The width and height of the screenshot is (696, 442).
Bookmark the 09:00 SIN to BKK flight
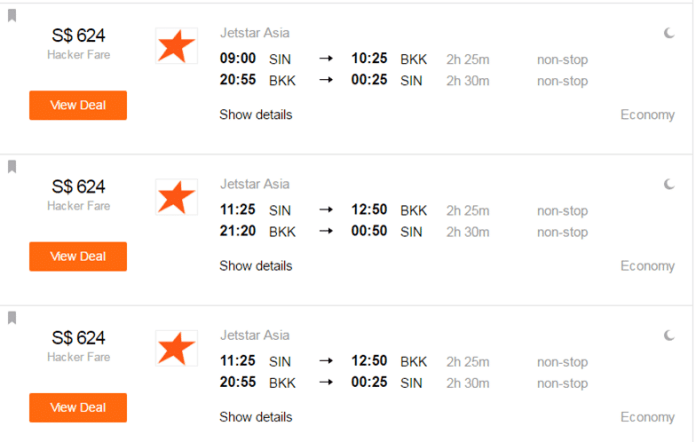pos(12,16)
